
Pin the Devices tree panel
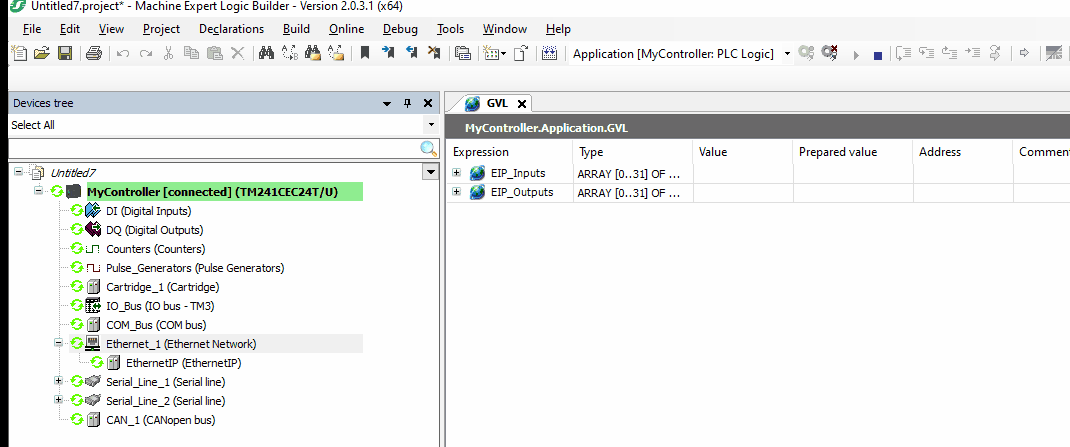click(407, 104)
